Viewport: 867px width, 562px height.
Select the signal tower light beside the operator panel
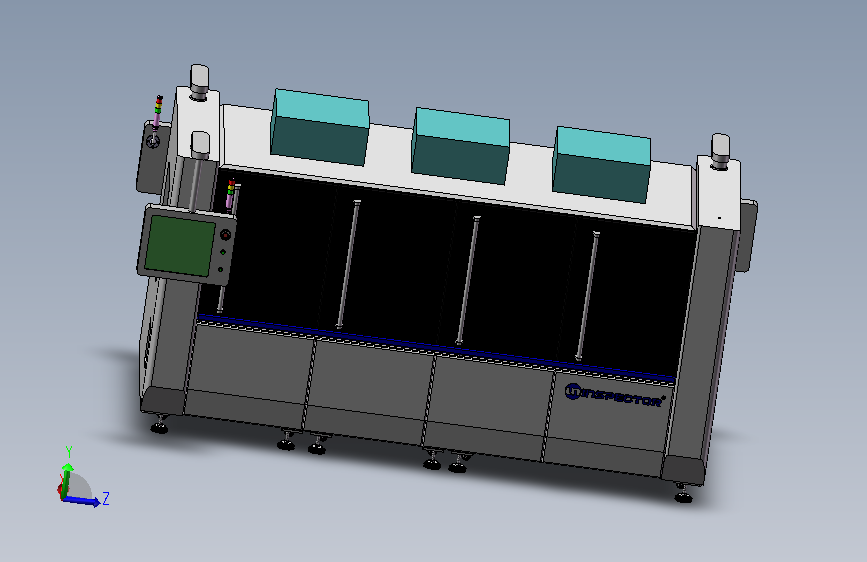tap(231, 194)
